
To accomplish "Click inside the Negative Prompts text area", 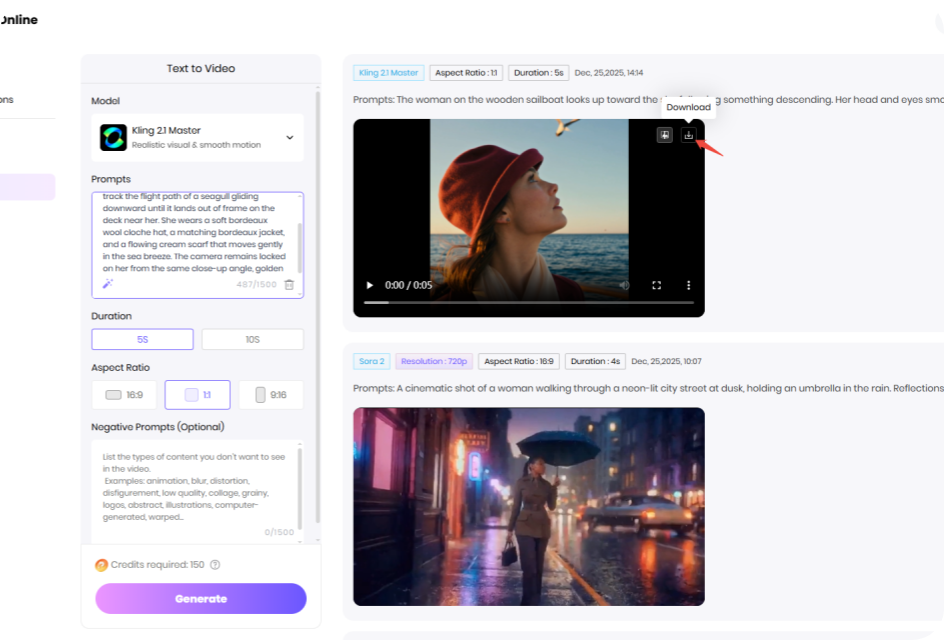I will [195, 488].
